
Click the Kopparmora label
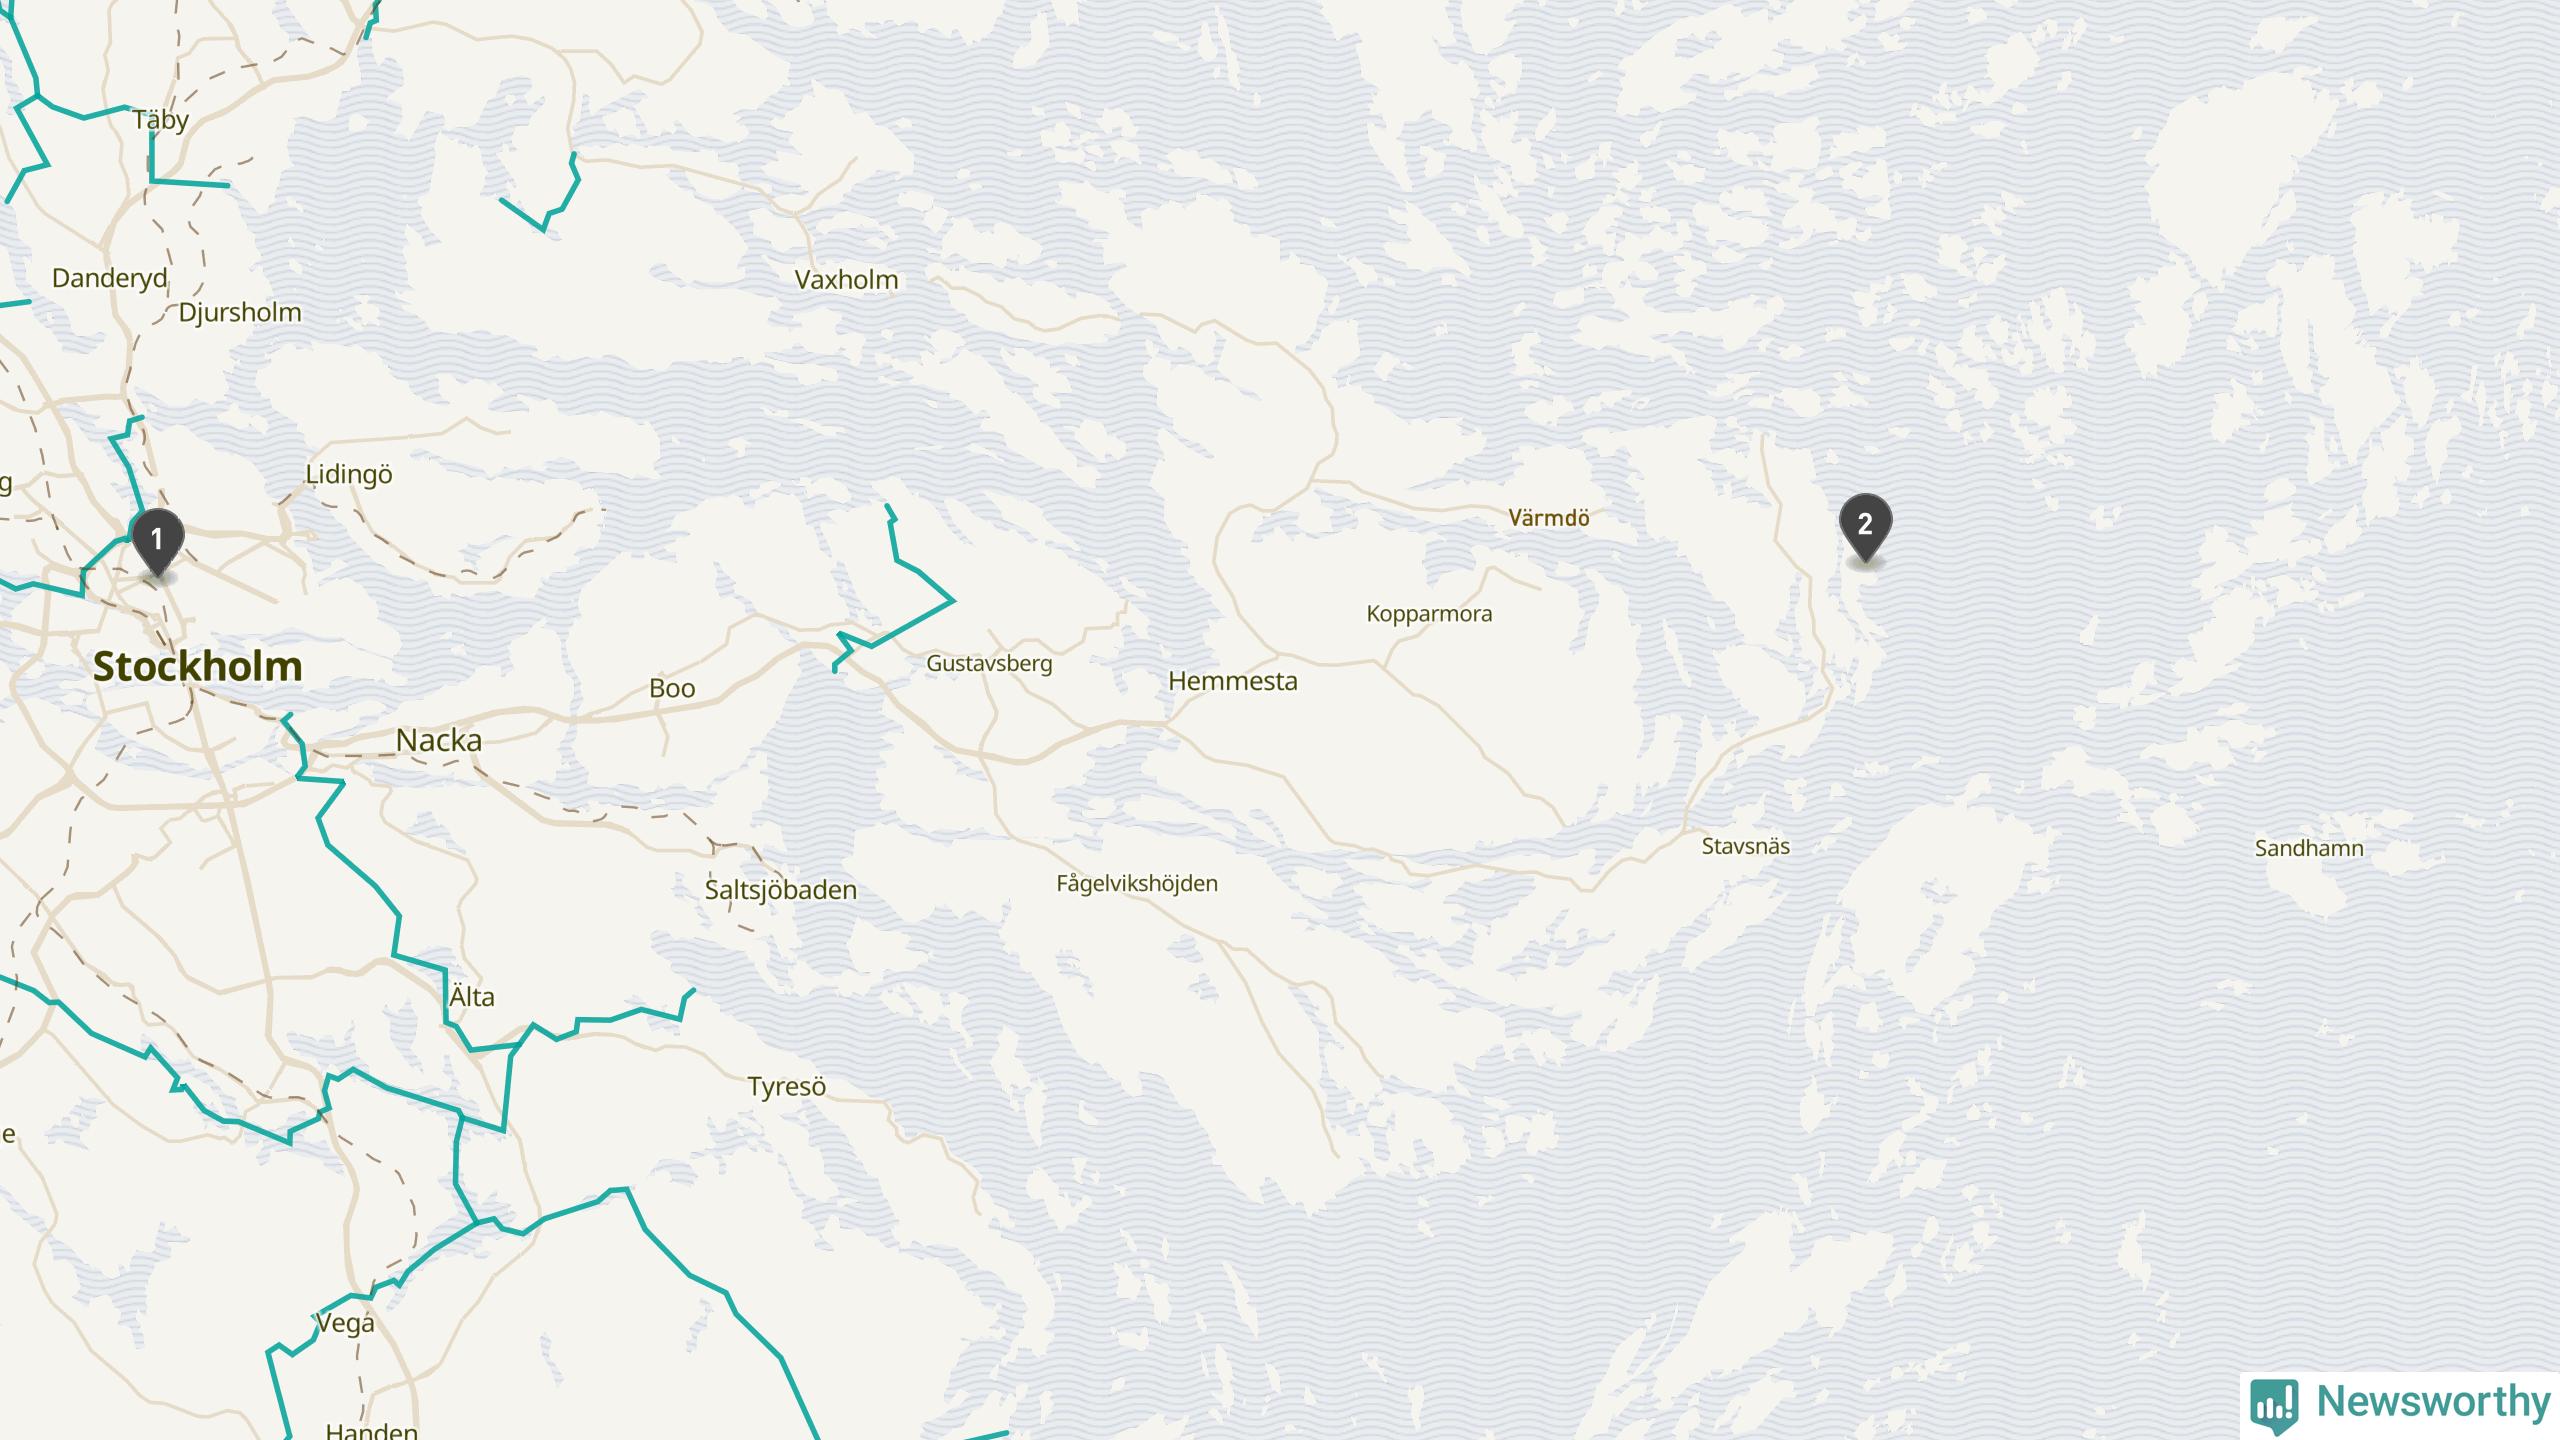(1429, 615)
